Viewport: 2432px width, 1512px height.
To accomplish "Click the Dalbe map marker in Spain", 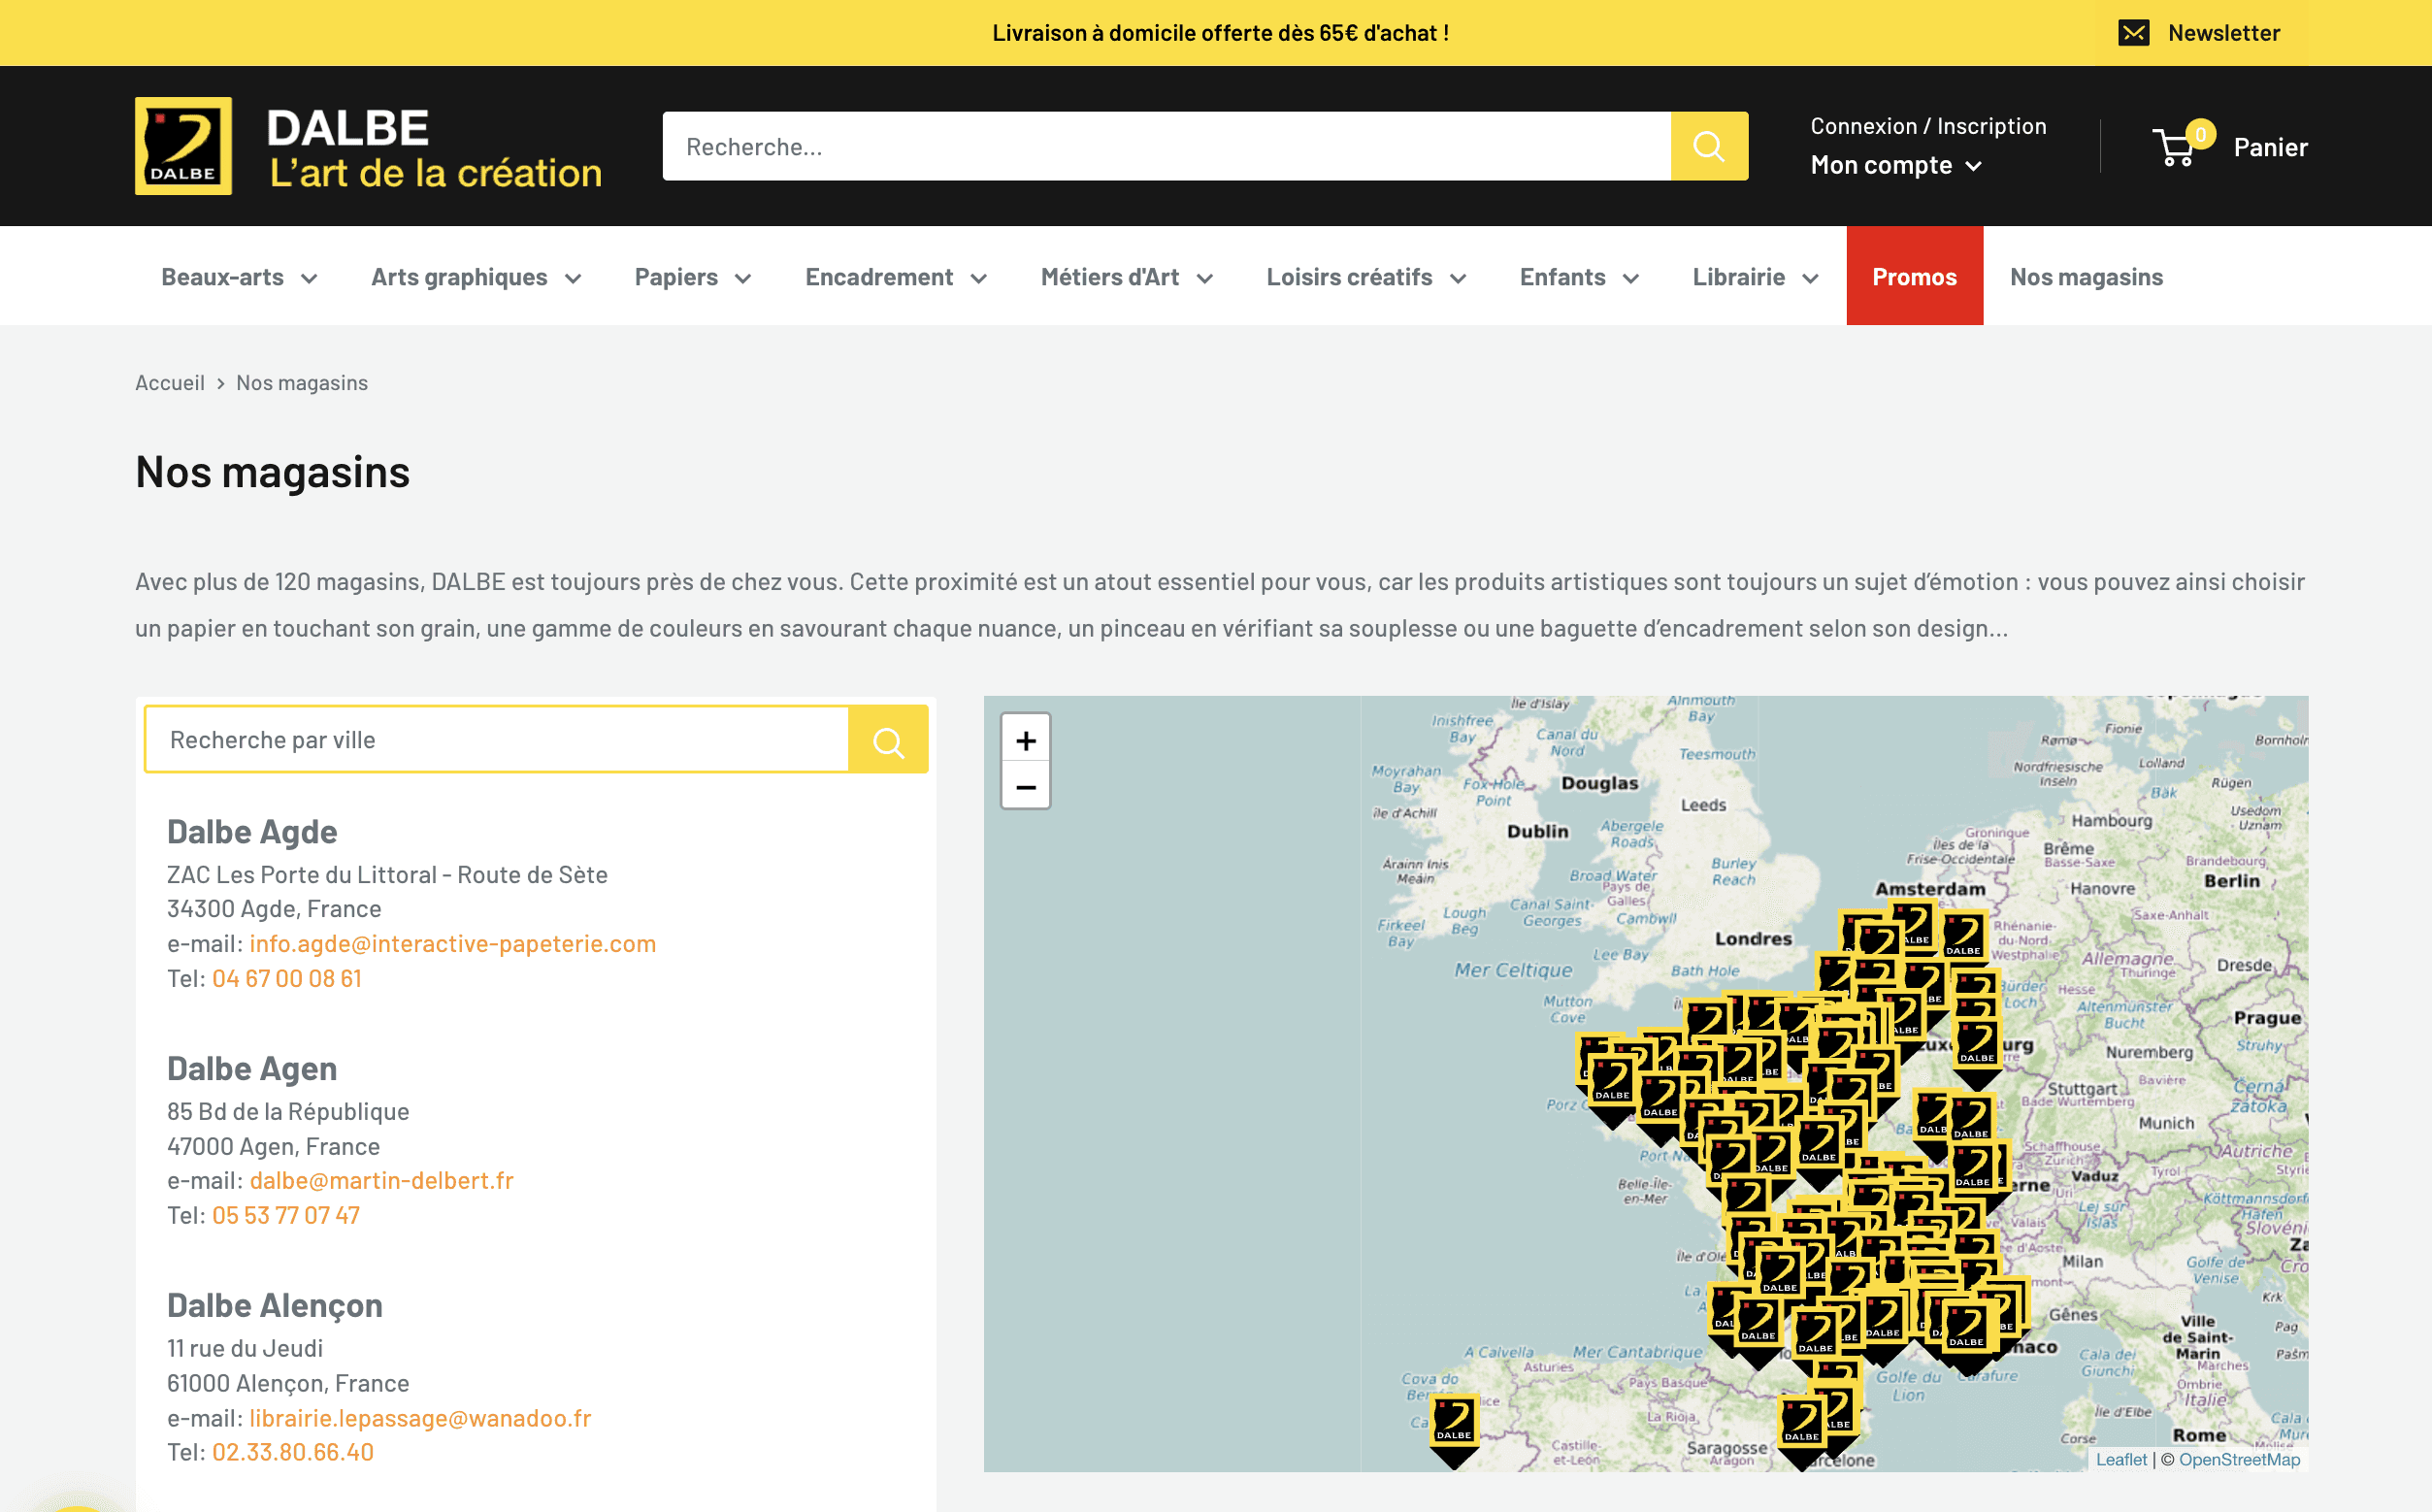I will pos(1453,1422).
